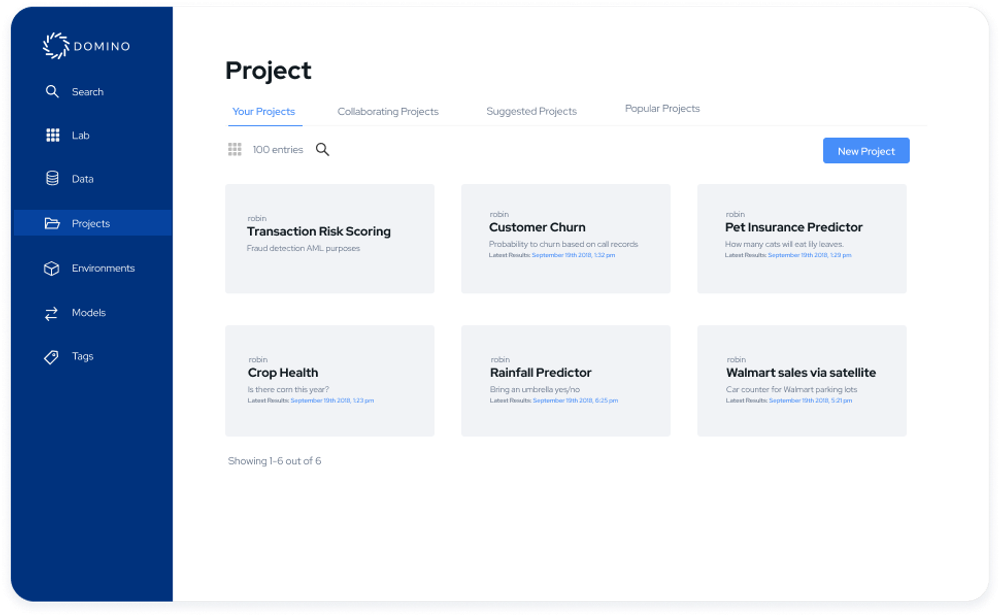The image size is (1000, 615).
Task: Click the Domino logo at the top
Action: coord(86,46)
